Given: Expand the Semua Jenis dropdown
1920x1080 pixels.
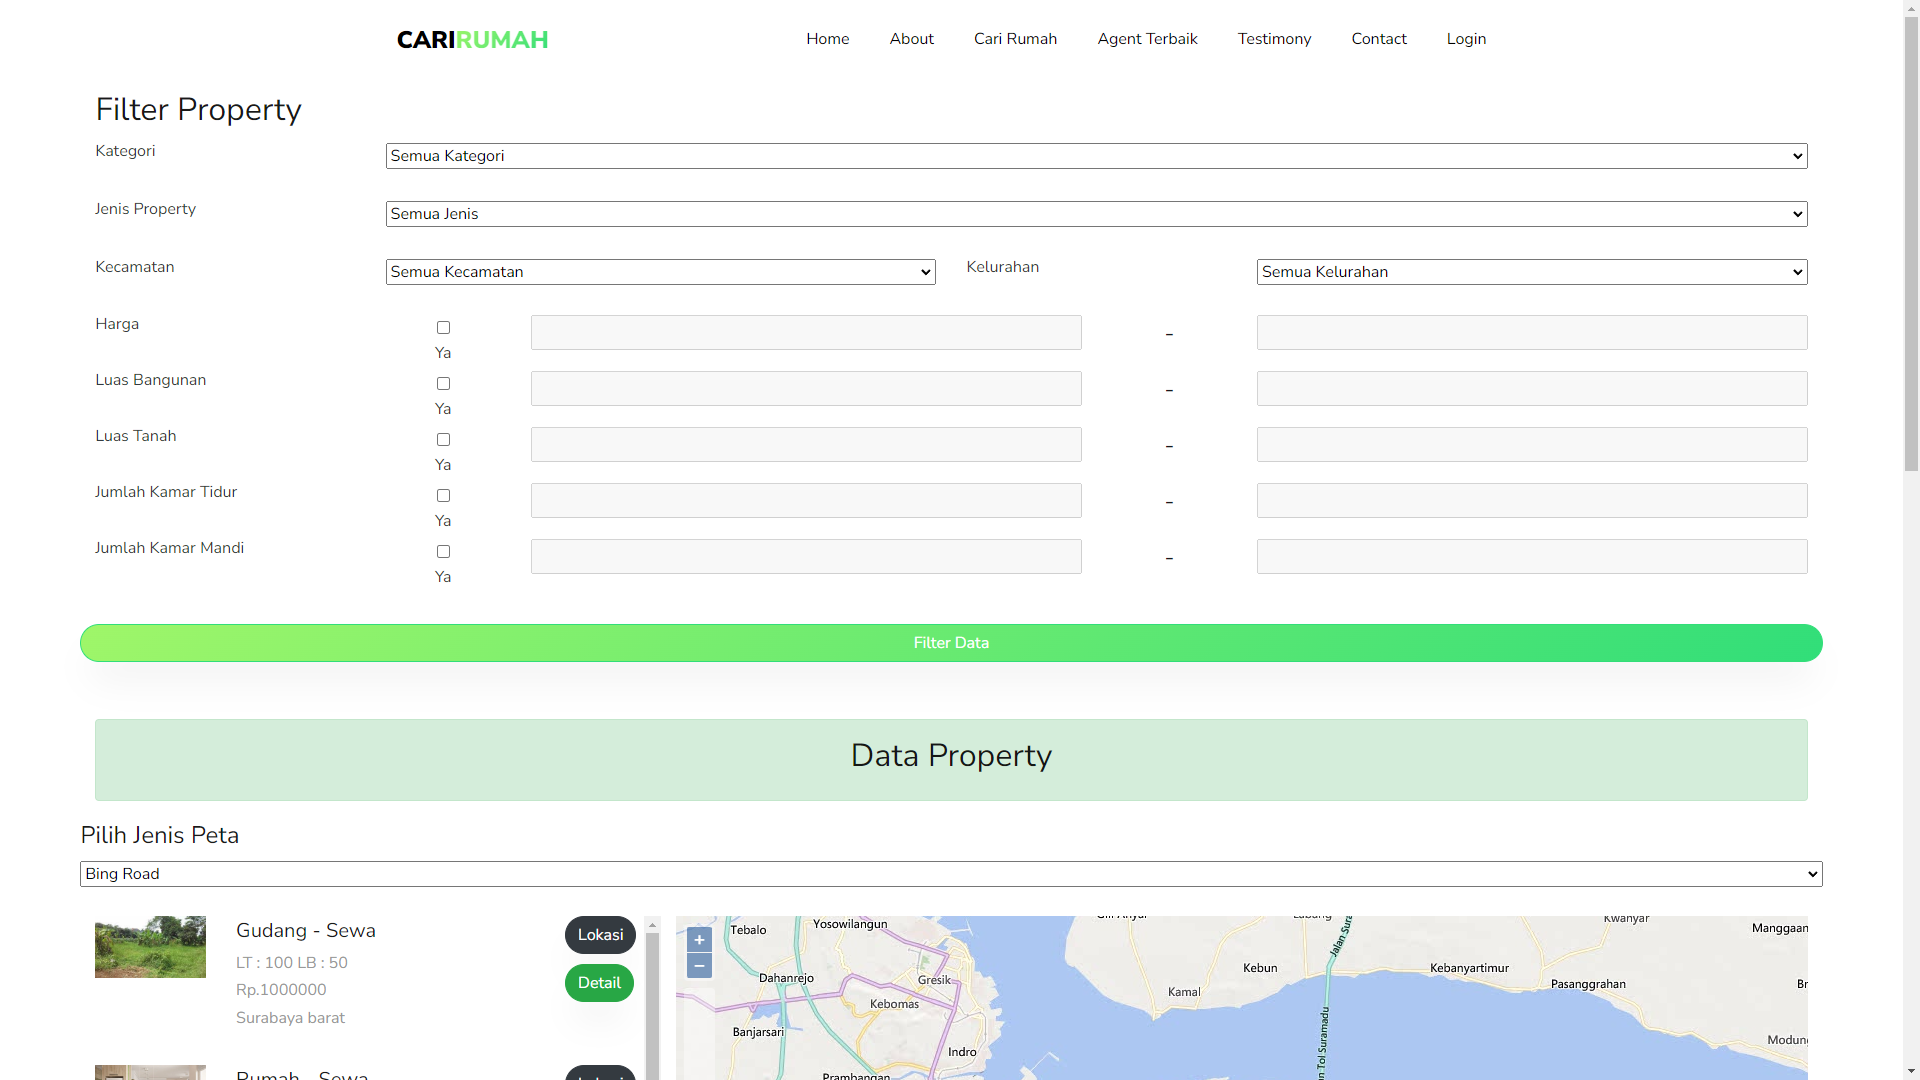Looking at the screenshot, I should tap(1096, 214).
